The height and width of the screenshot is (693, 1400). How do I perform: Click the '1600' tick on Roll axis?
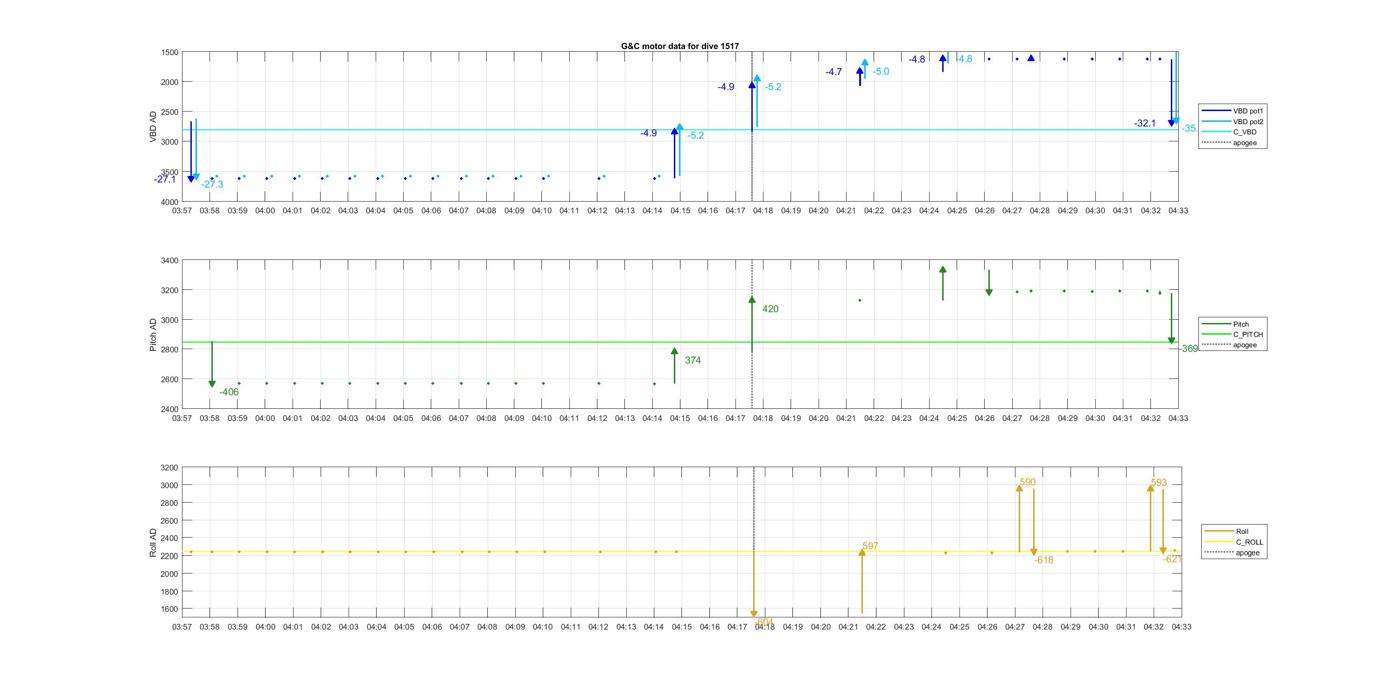pos(169,610)
